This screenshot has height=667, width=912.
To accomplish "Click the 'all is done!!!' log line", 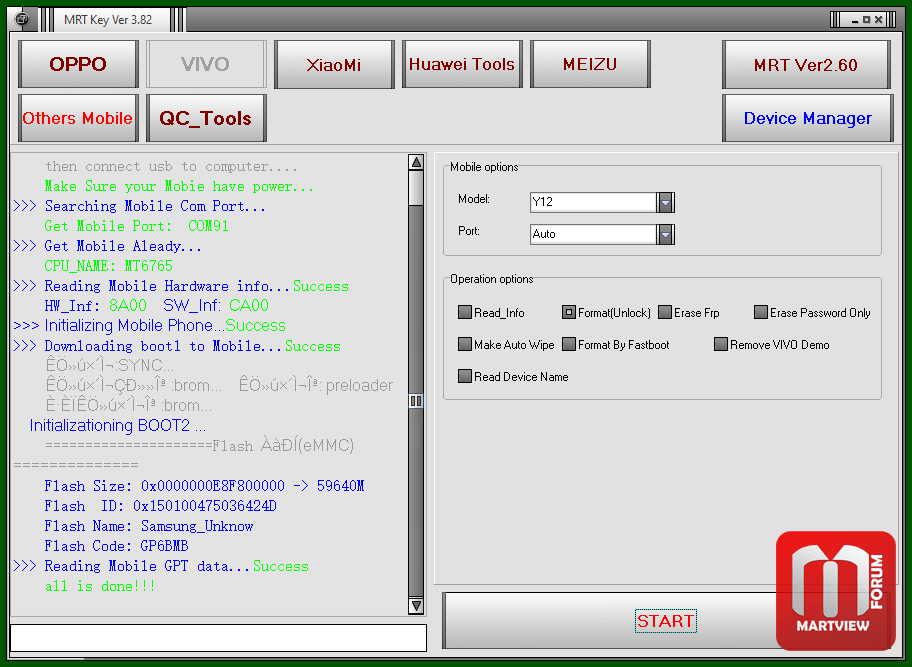I will click(x=100, y=586).
